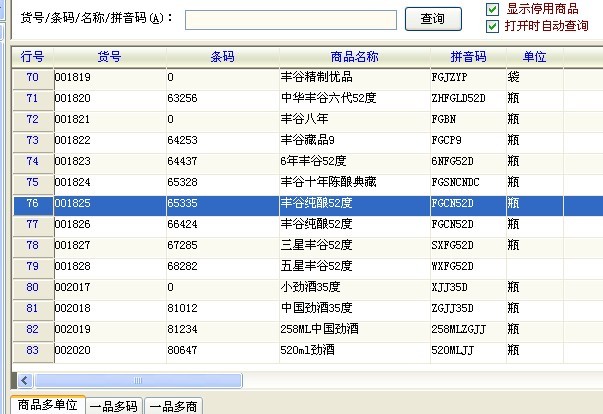This screenshot has width=603, height=414.
Task: Open the 一品多商 tab
Action: click(173, 406)
